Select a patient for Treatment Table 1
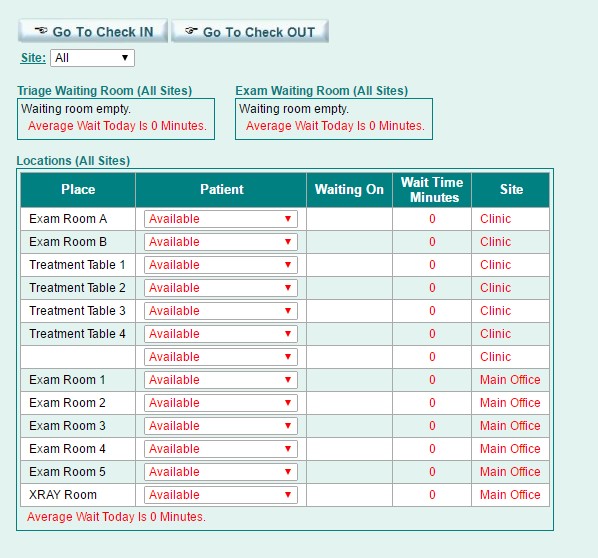The height and width of the screenshot is (558, 598). [221, 265]
